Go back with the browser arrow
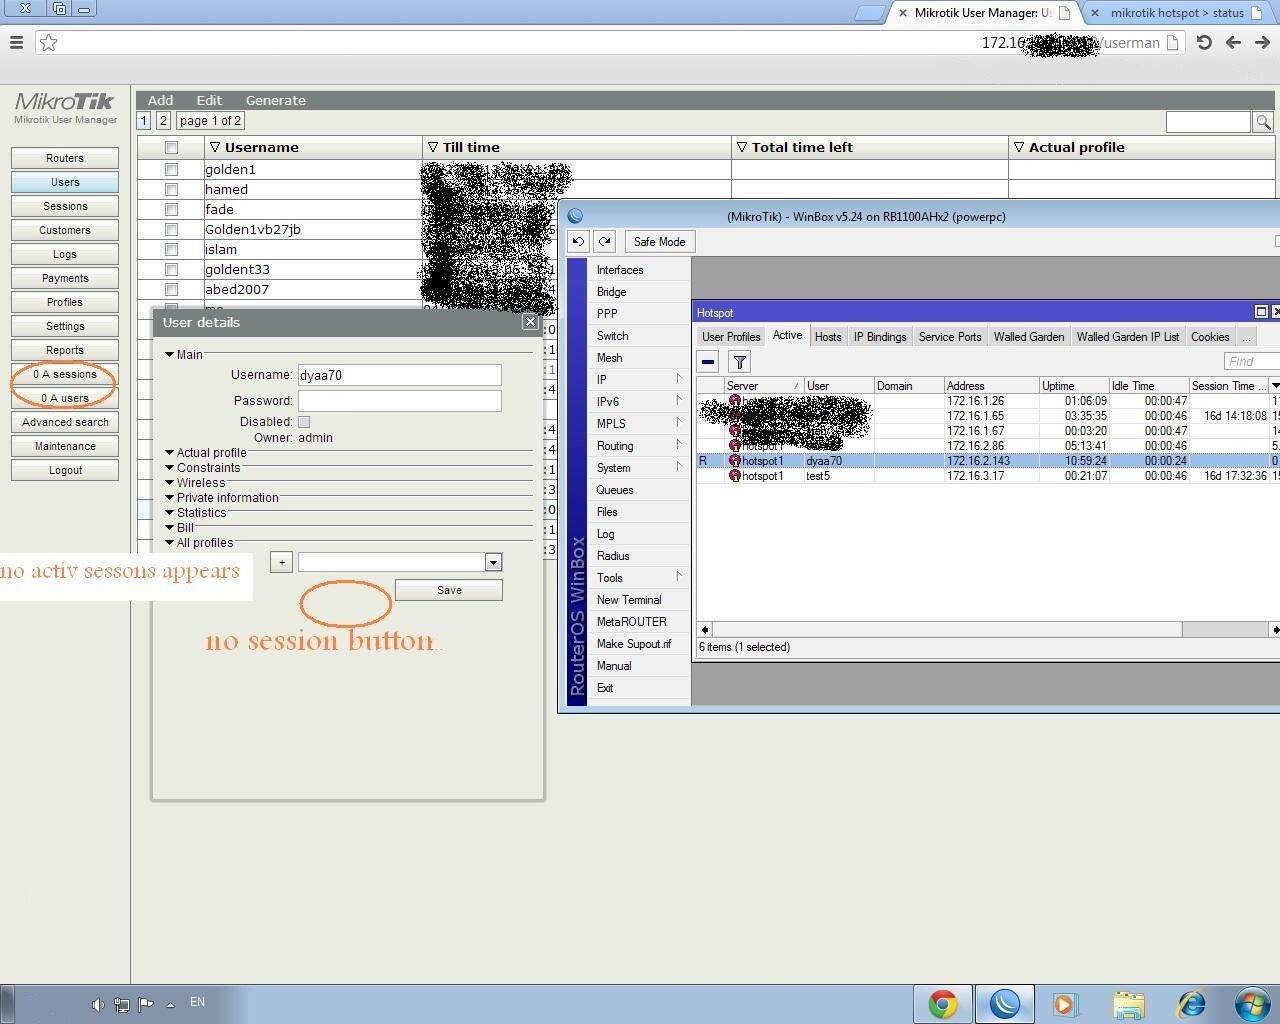Screen dimensions: 1280x1024 [1233, 42]
